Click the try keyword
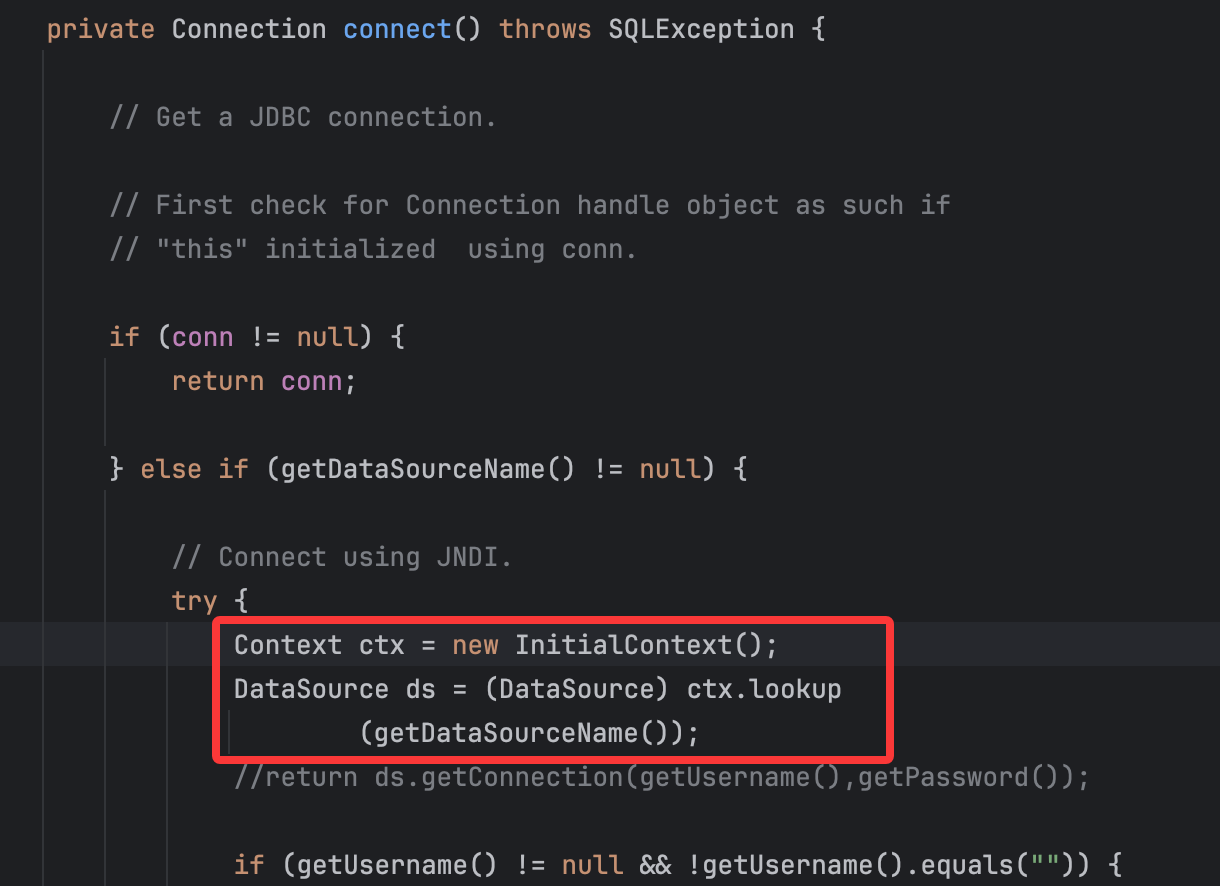Screen dimensions: 1220x886 click(194, 601)
